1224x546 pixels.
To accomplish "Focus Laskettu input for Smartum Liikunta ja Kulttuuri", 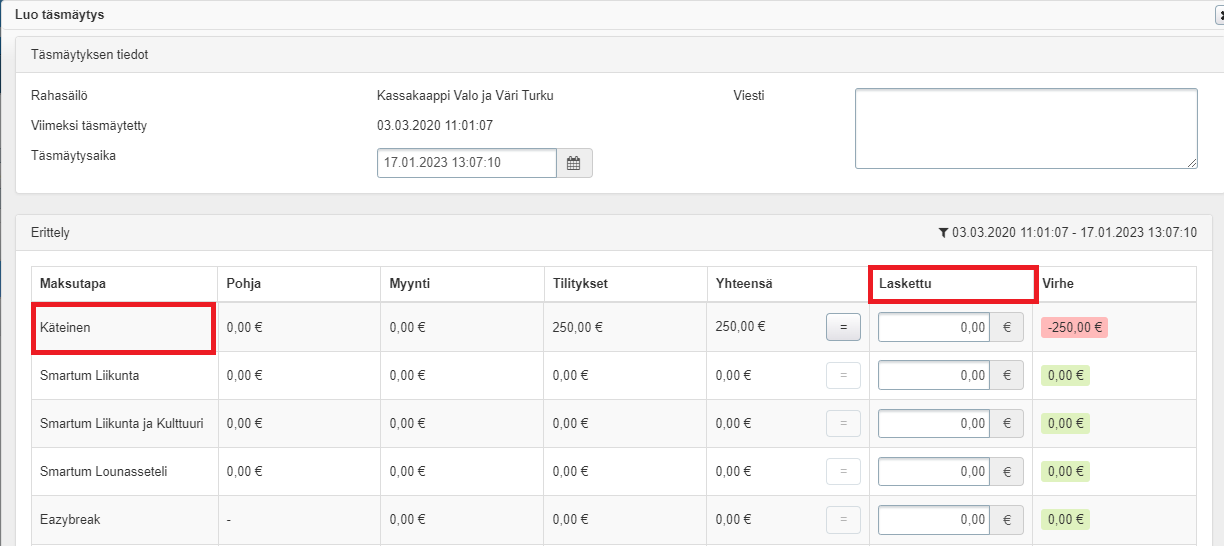I will click(x=933, y=423).
